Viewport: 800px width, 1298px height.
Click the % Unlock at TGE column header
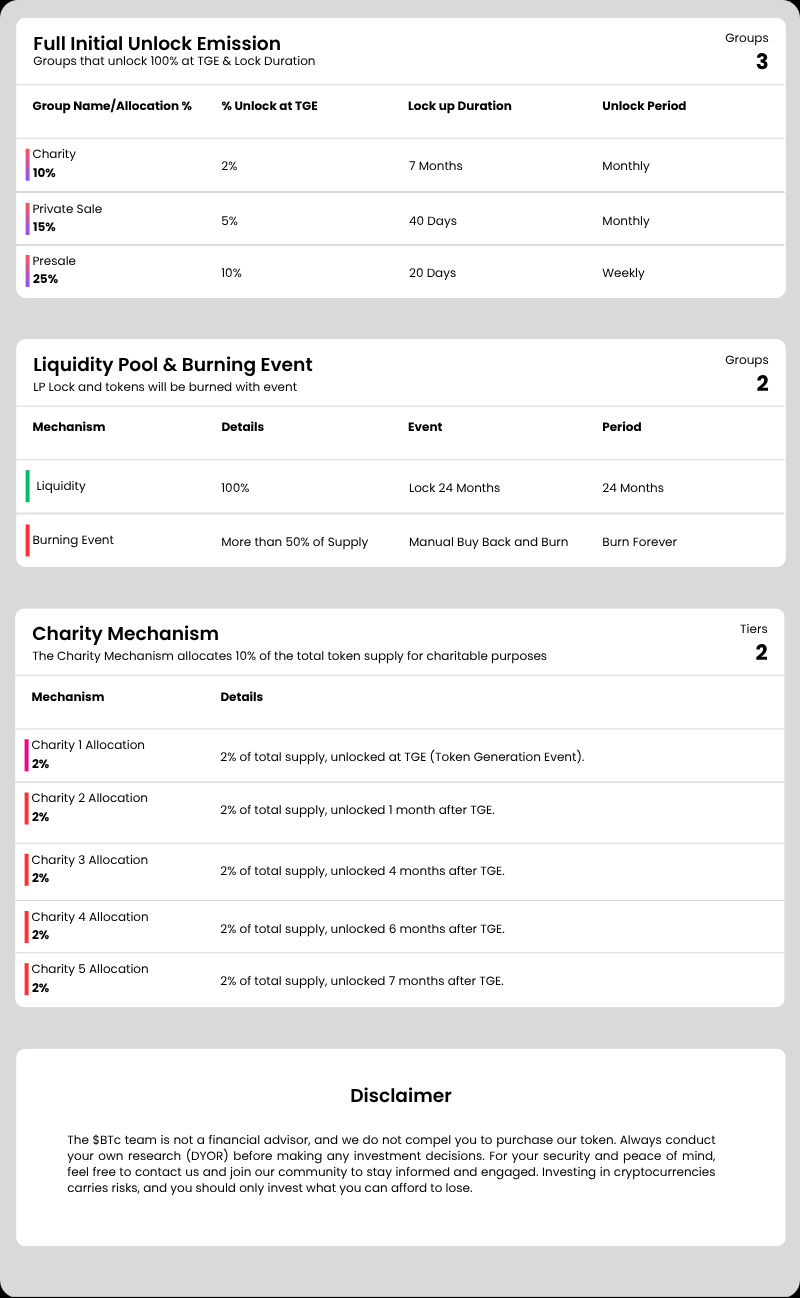[269, 106]
